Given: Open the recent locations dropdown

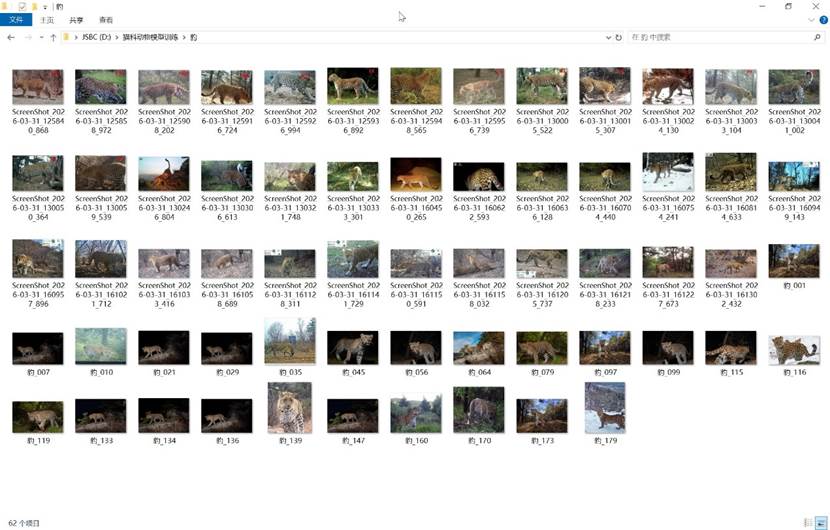Looking at the screenshot, I should tap(41, 37).
